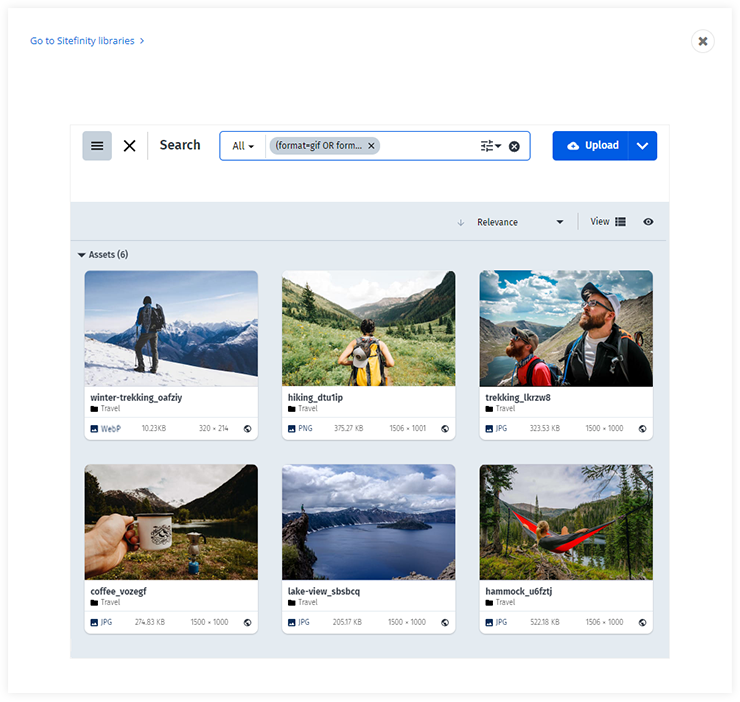740x702 pixels.
Task: Open advanced search filter options icon
Action: click(x=490, y=146)
